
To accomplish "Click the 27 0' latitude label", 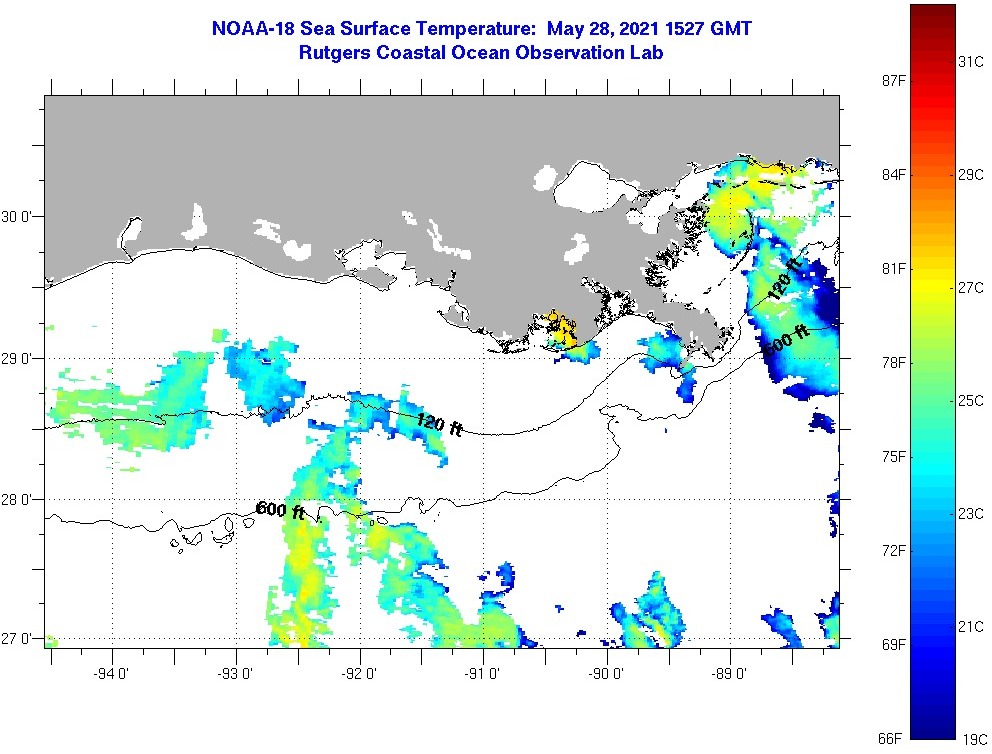I will point(17,638).
